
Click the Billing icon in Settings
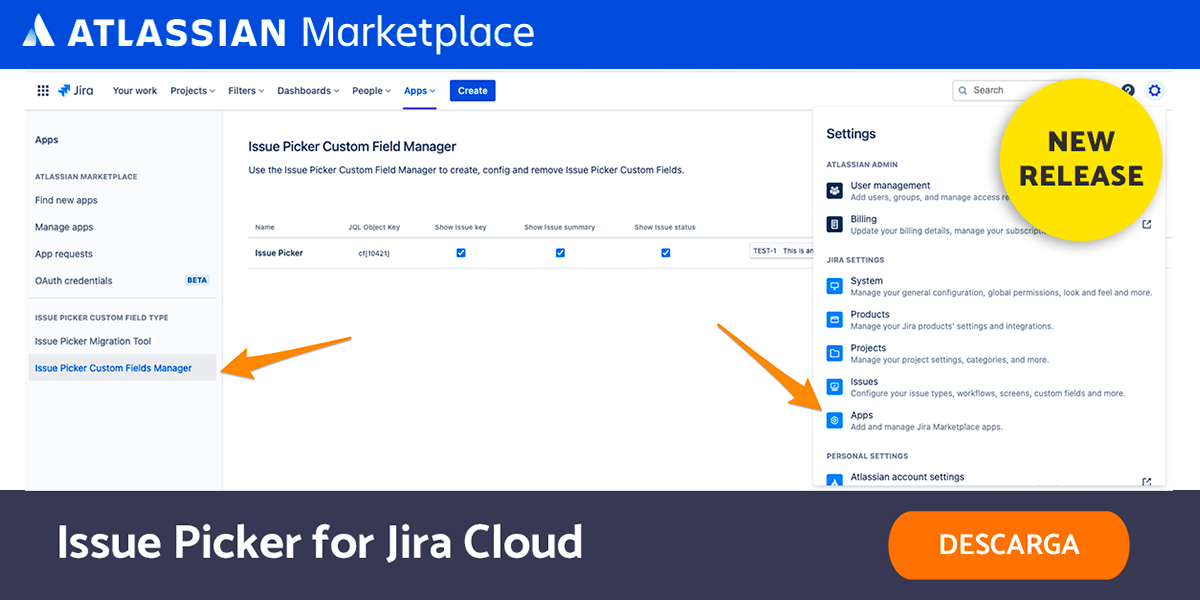click(x=835, y=224)
